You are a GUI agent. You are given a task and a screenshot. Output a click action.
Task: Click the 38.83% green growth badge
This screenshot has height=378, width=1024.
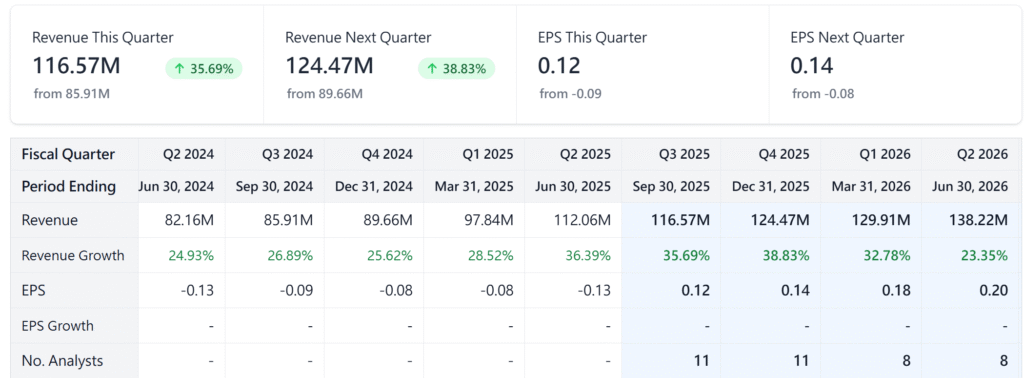click(456, 69)
